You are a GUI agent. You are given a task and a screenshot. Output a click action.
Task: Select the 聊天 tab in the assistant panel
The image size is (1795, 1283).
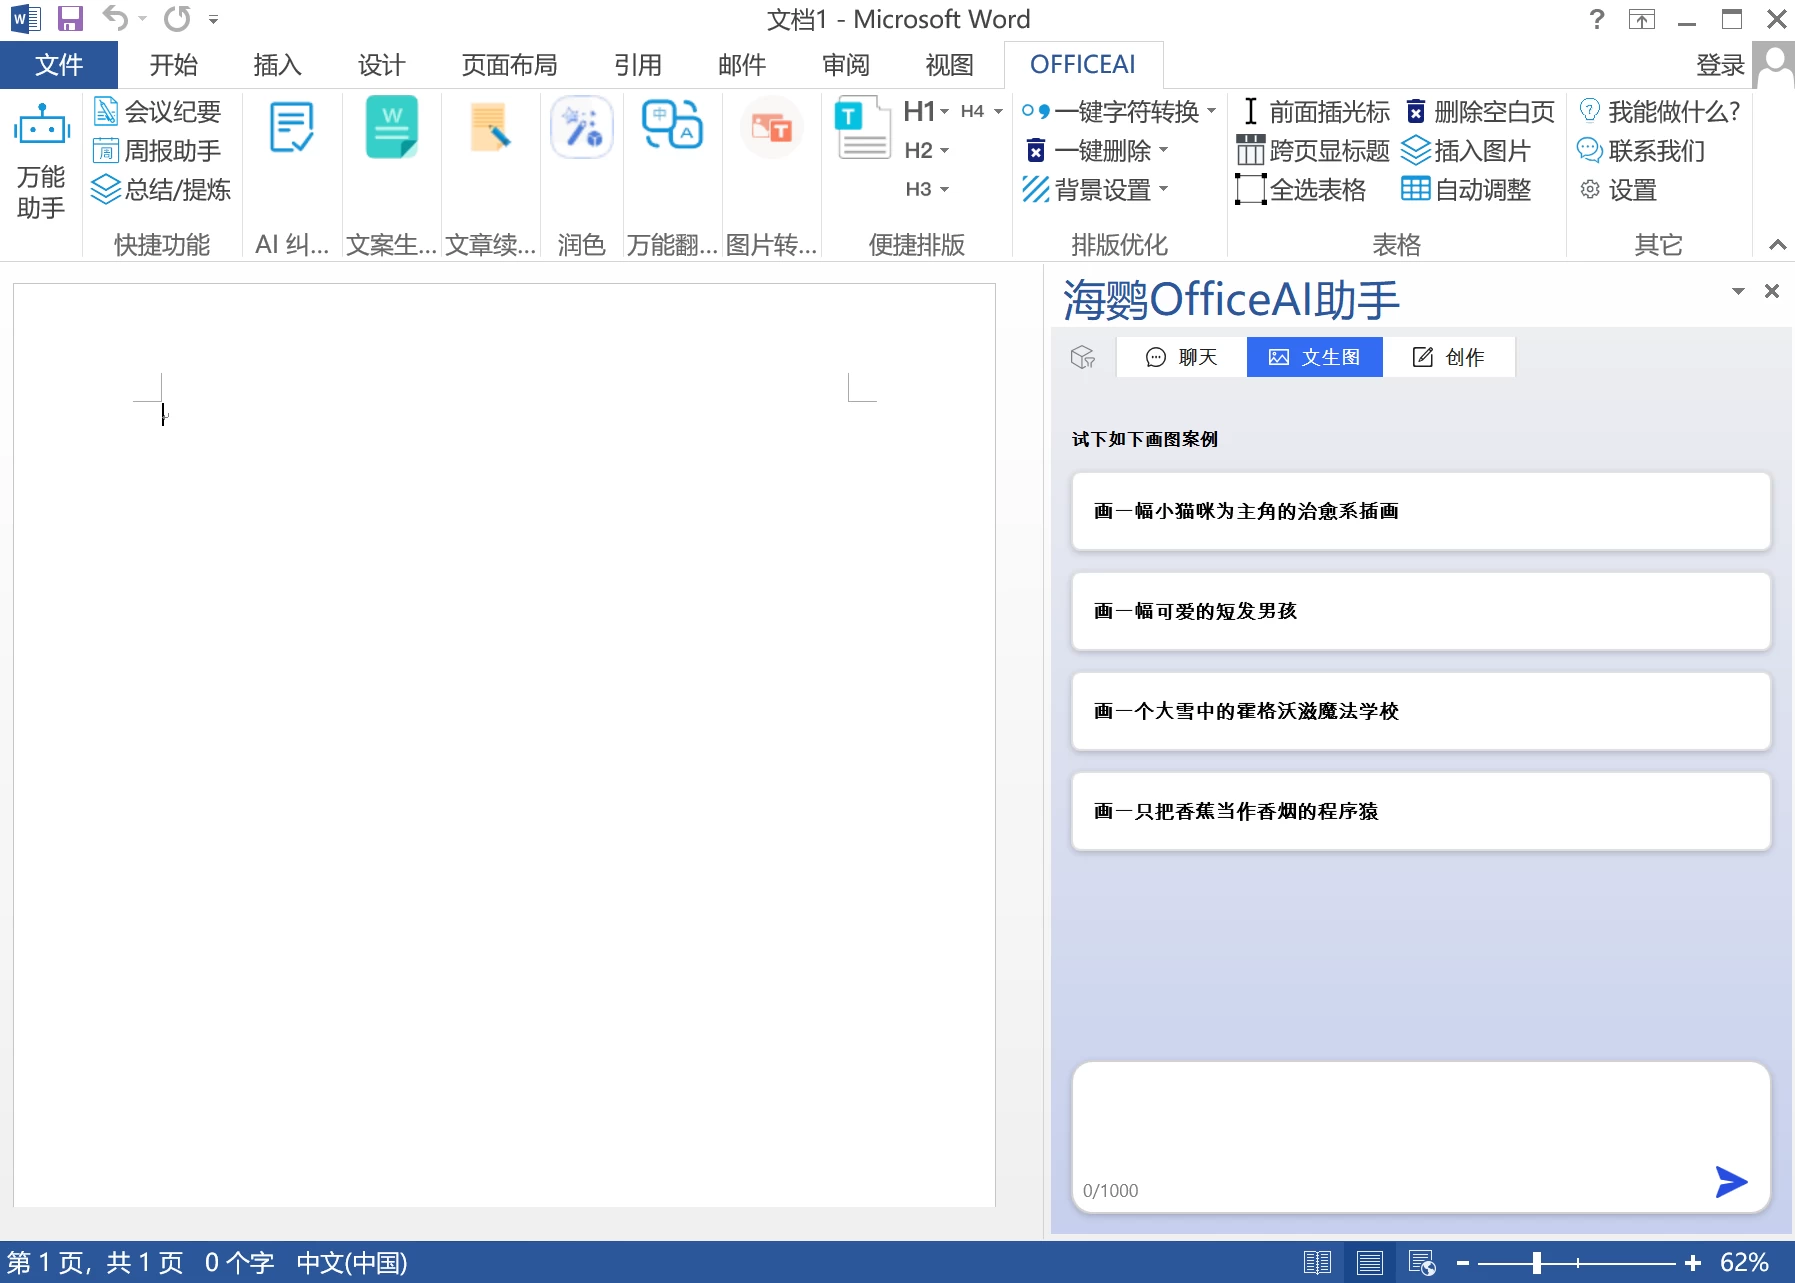(1180, 357)
